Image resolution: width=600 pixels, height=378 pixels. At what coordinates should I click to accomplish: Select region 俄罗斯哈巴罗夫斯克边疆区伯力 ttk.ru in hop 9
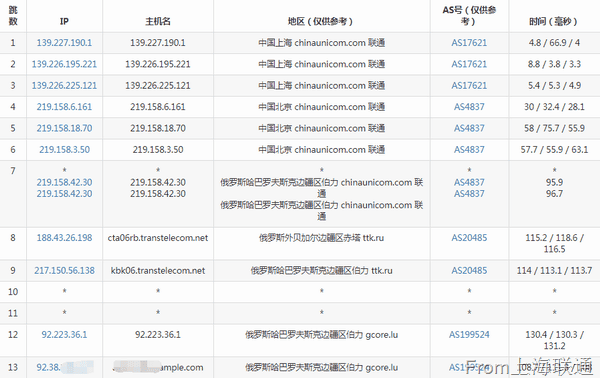(x=321, y=270)
